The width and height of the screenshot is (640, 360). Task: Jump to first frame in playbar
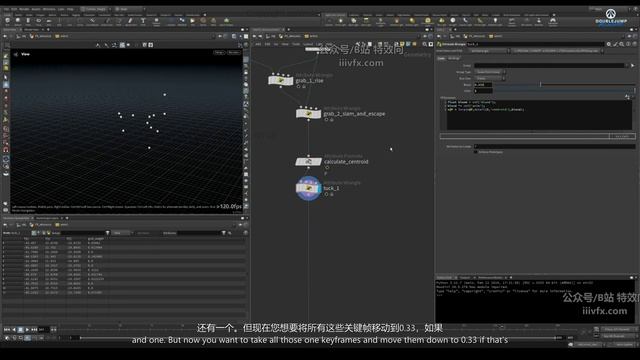point(7,329)
